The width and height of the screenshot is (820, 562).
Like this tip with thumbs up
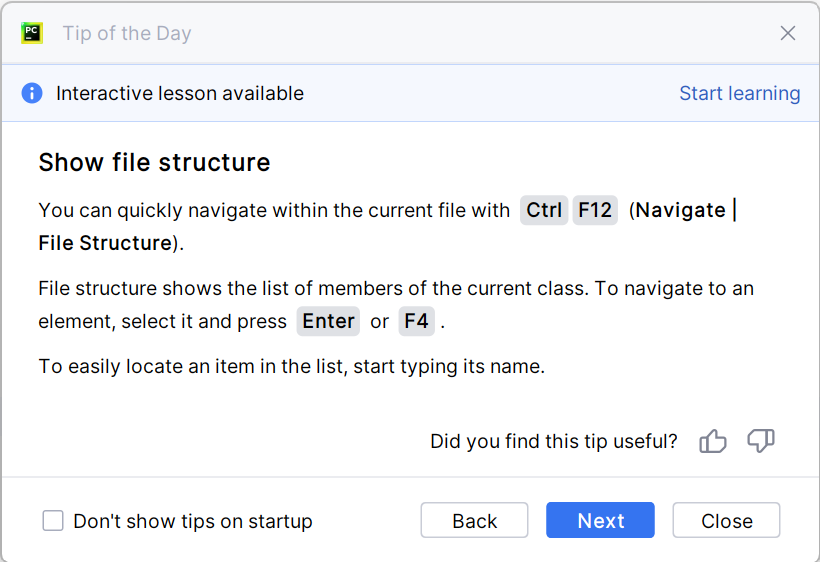(x=713, y=441)
